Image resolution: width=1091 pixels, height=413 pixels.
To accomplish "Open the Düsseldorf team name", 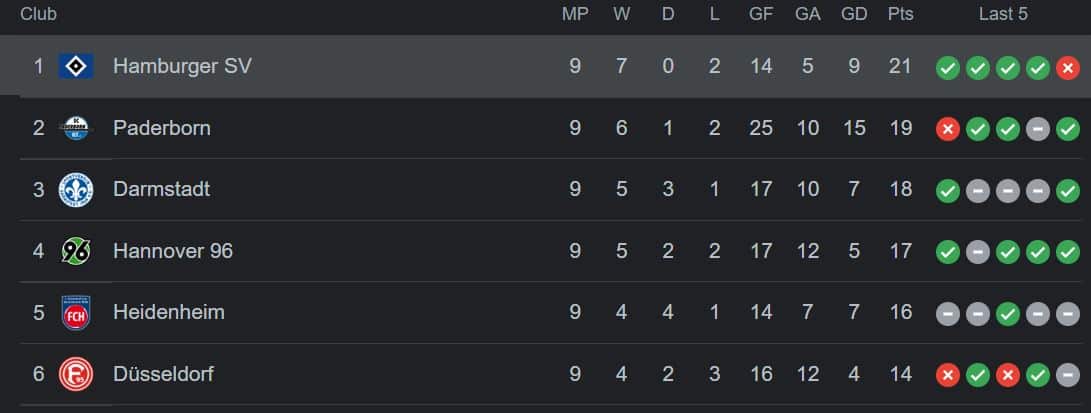I will click(163, 374).
